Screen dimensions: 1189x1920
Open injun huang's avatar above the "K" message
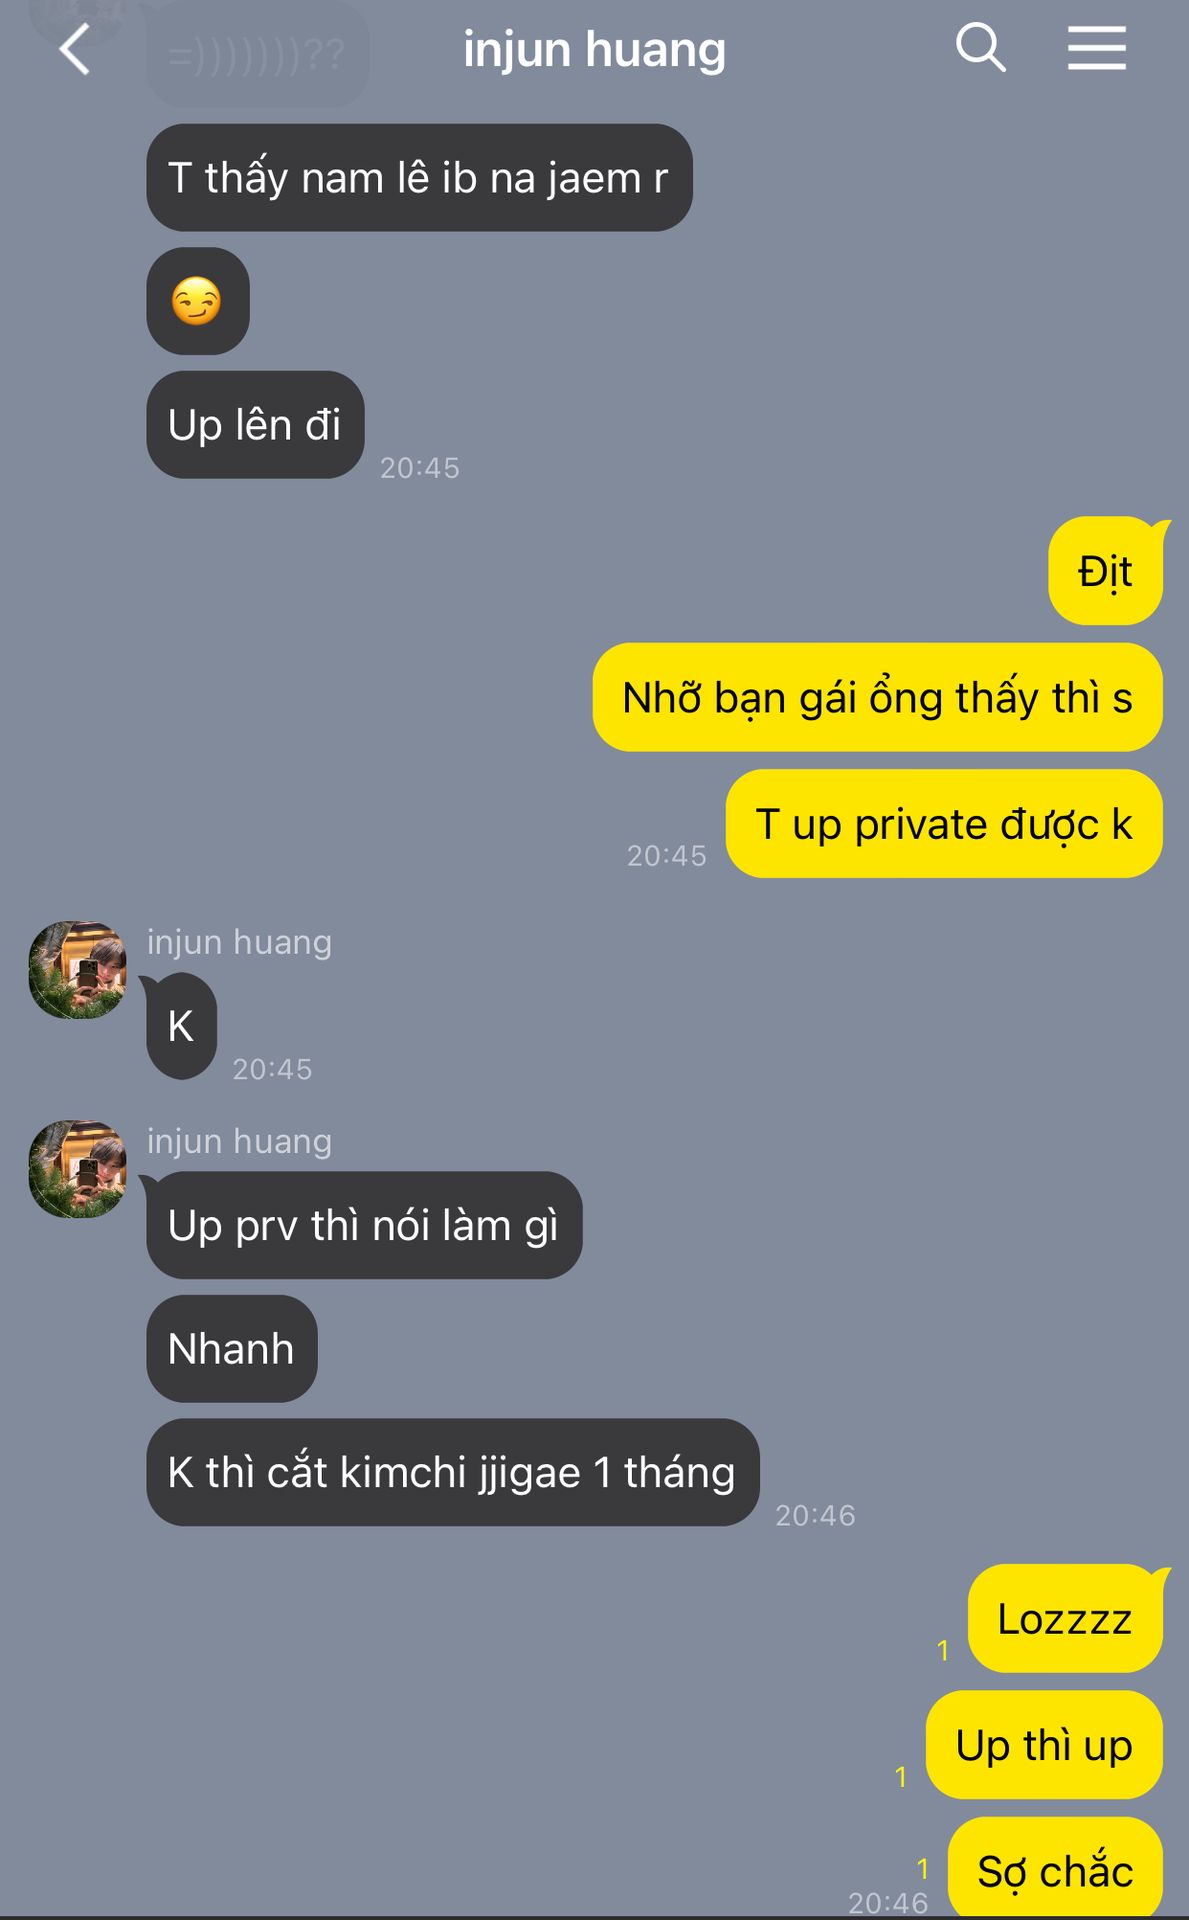pyautogui.click(x=78, y=970)
